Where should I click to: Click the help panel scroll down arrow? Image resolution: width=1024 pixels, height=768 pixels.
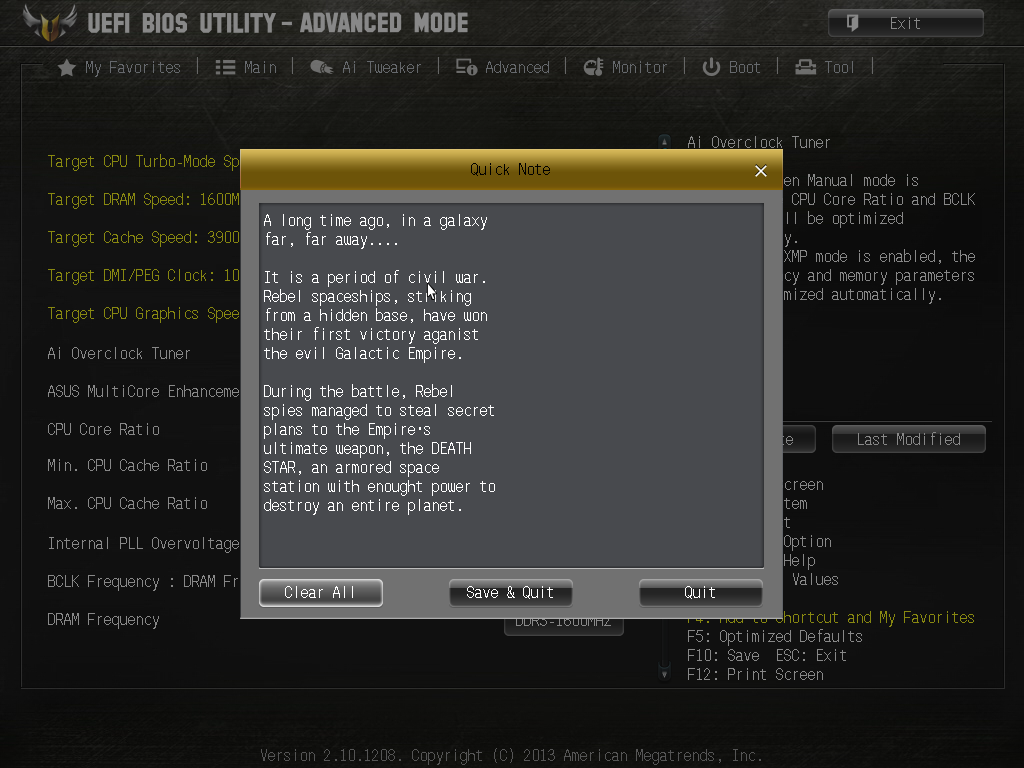[x=664, y=673]
